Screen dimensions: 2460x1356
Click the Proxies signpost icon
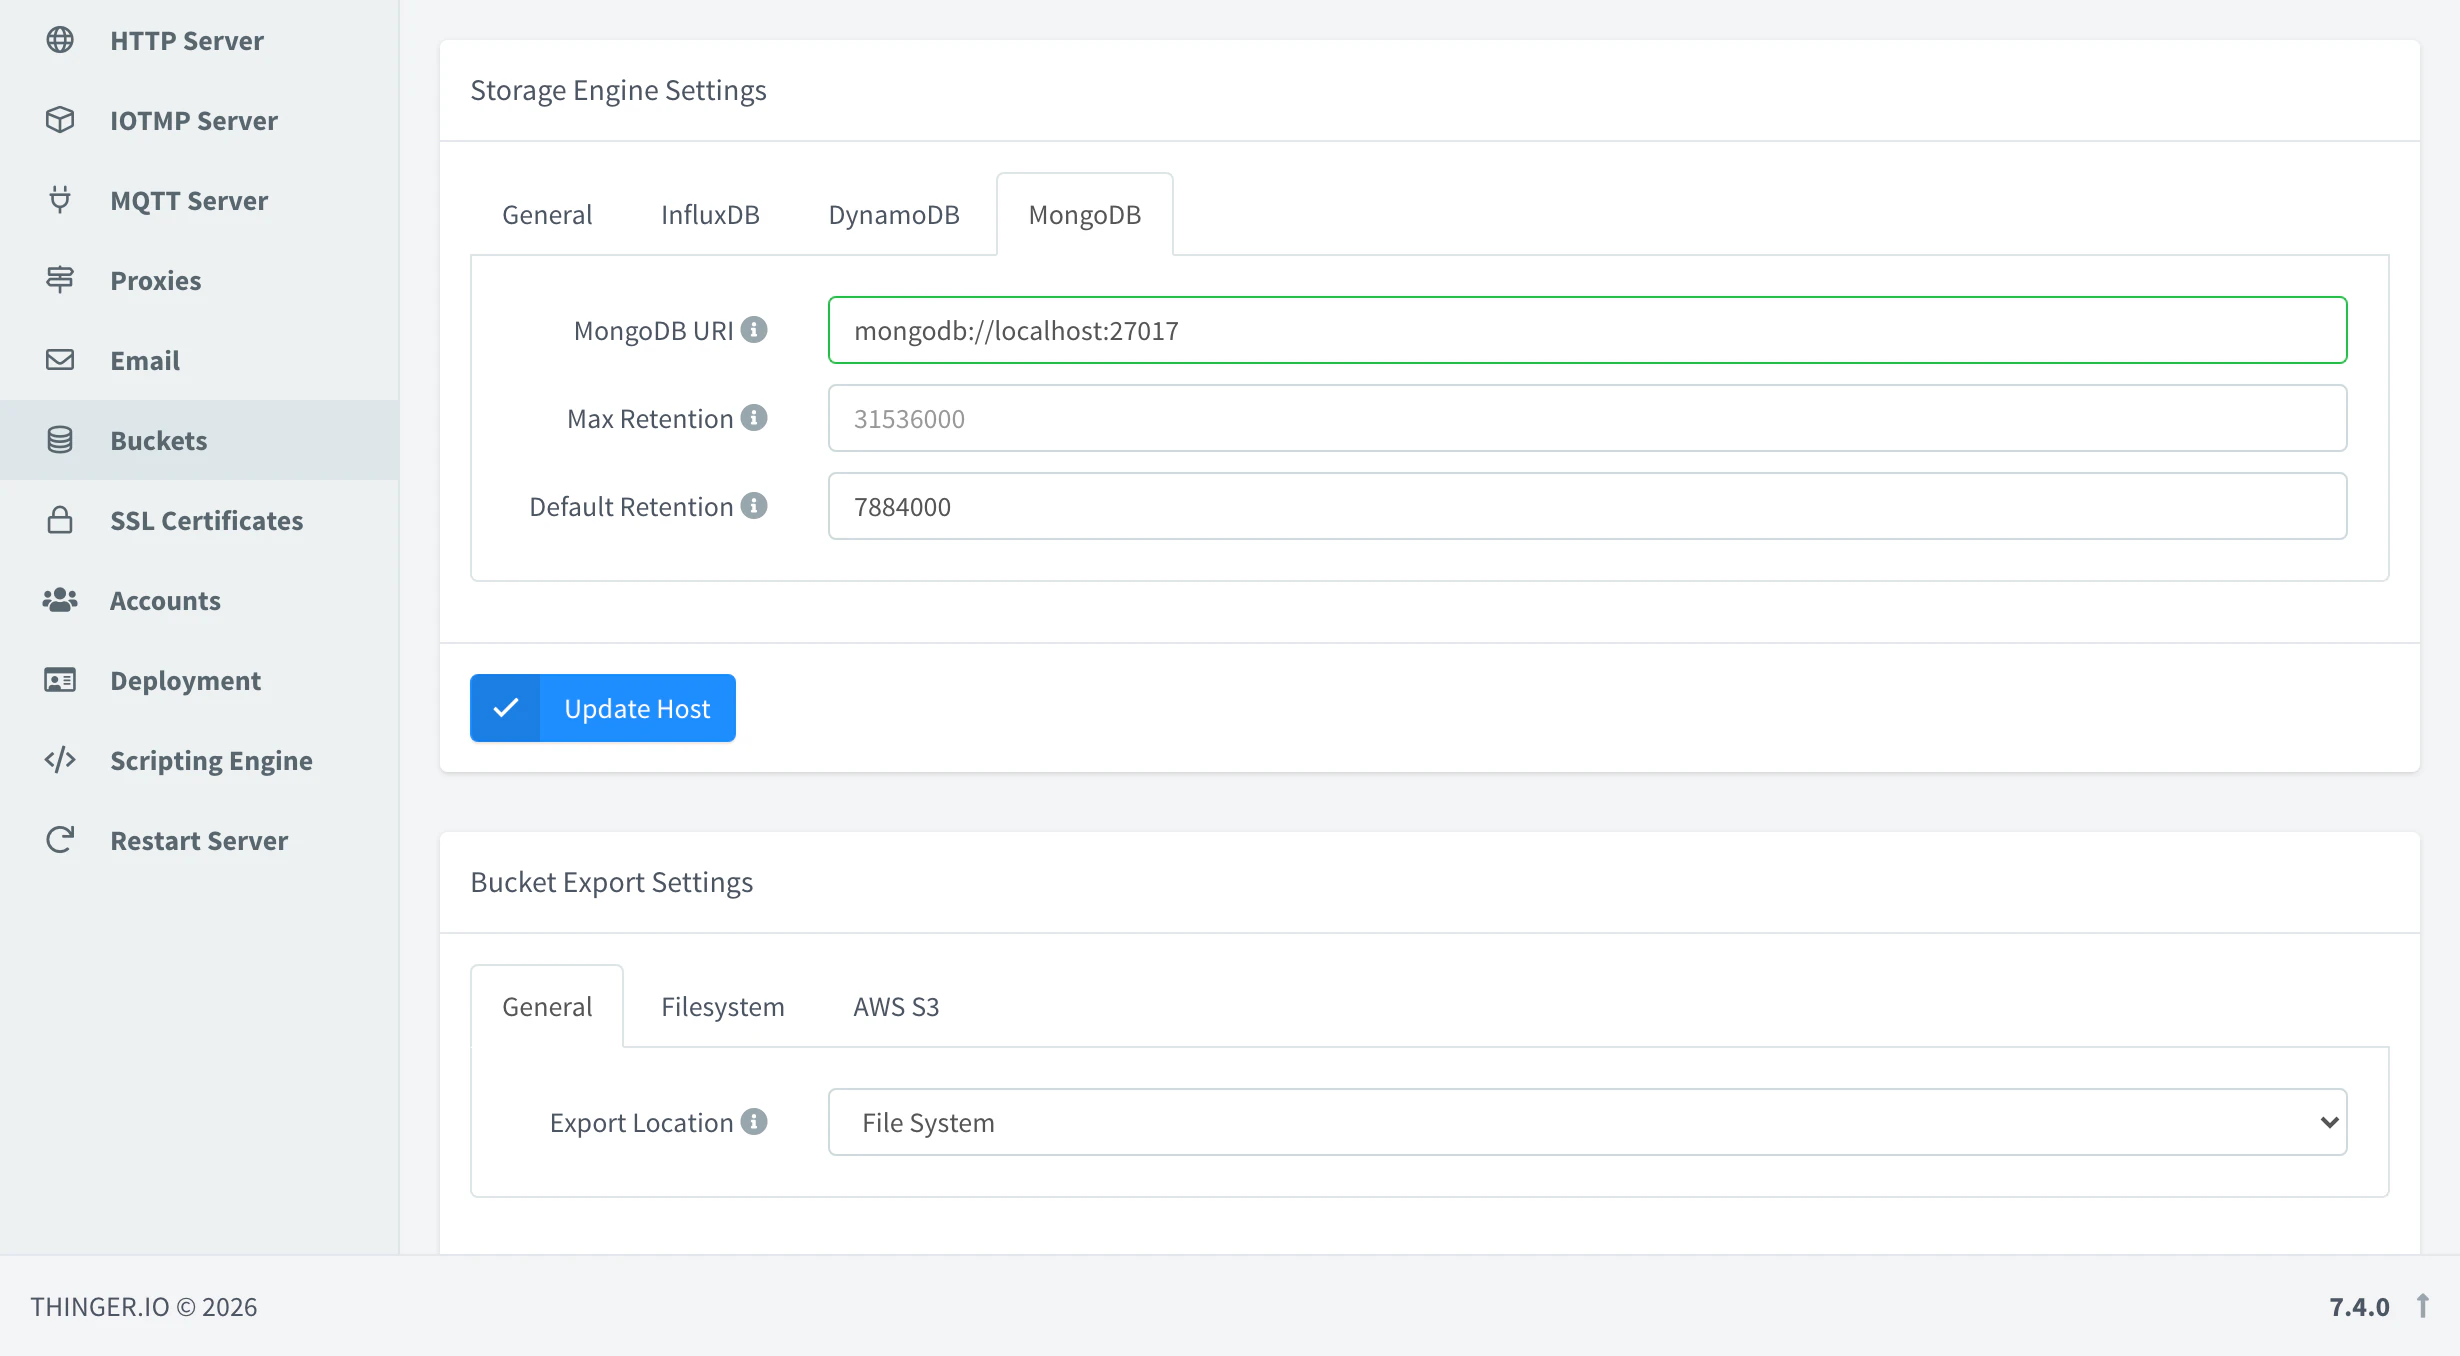click(60, 280)
